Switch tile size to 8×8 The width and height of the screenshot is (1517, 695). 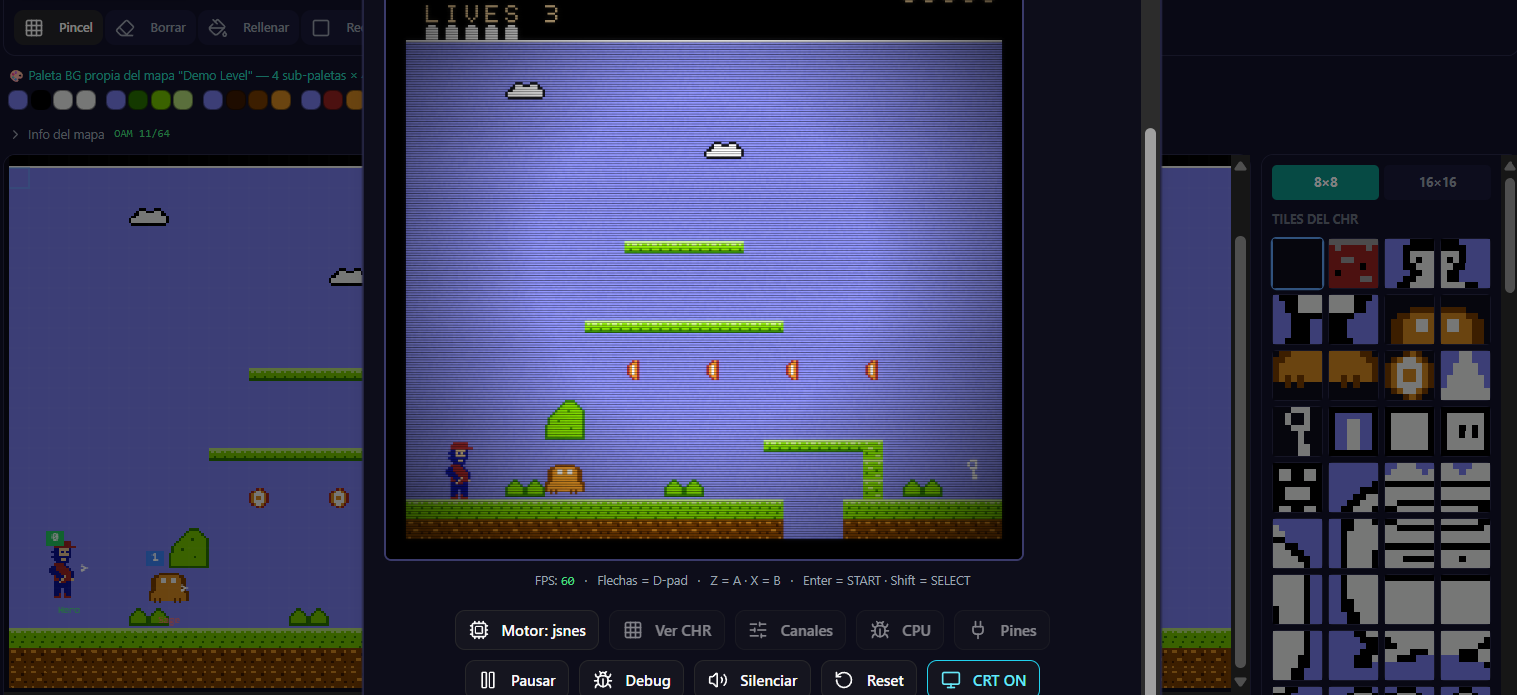(x=1325, y=183)
